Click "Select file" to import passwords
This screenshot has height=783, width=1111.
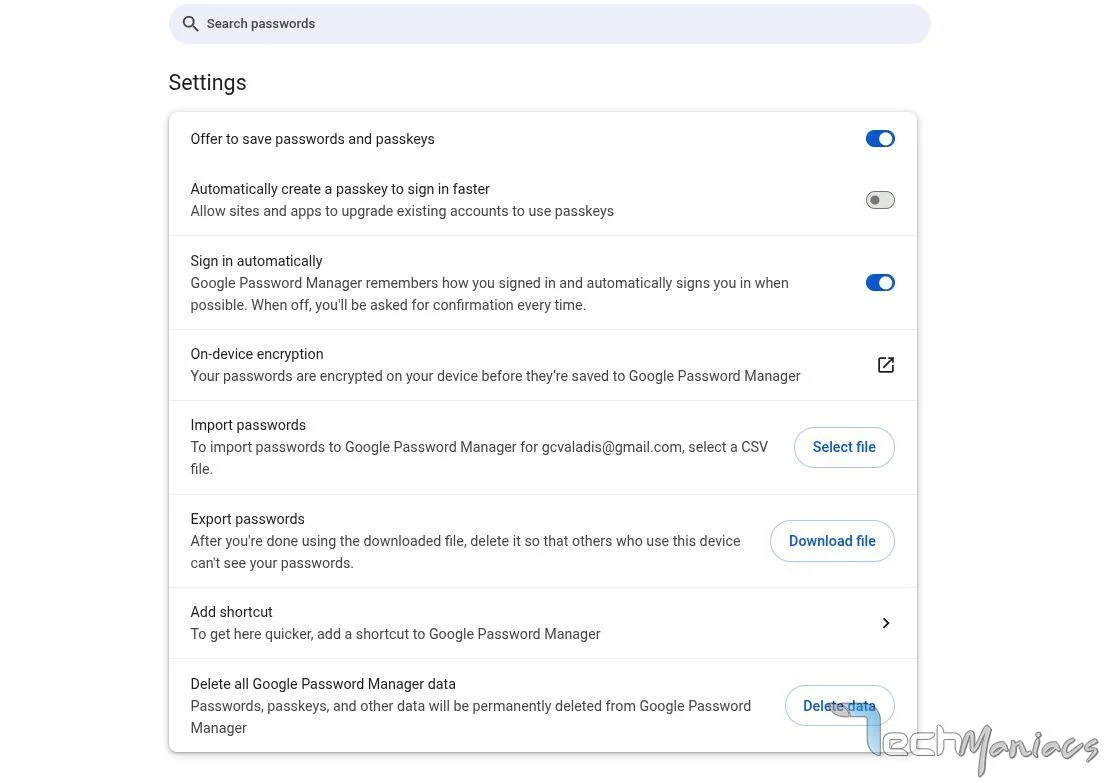pos(843,446)
